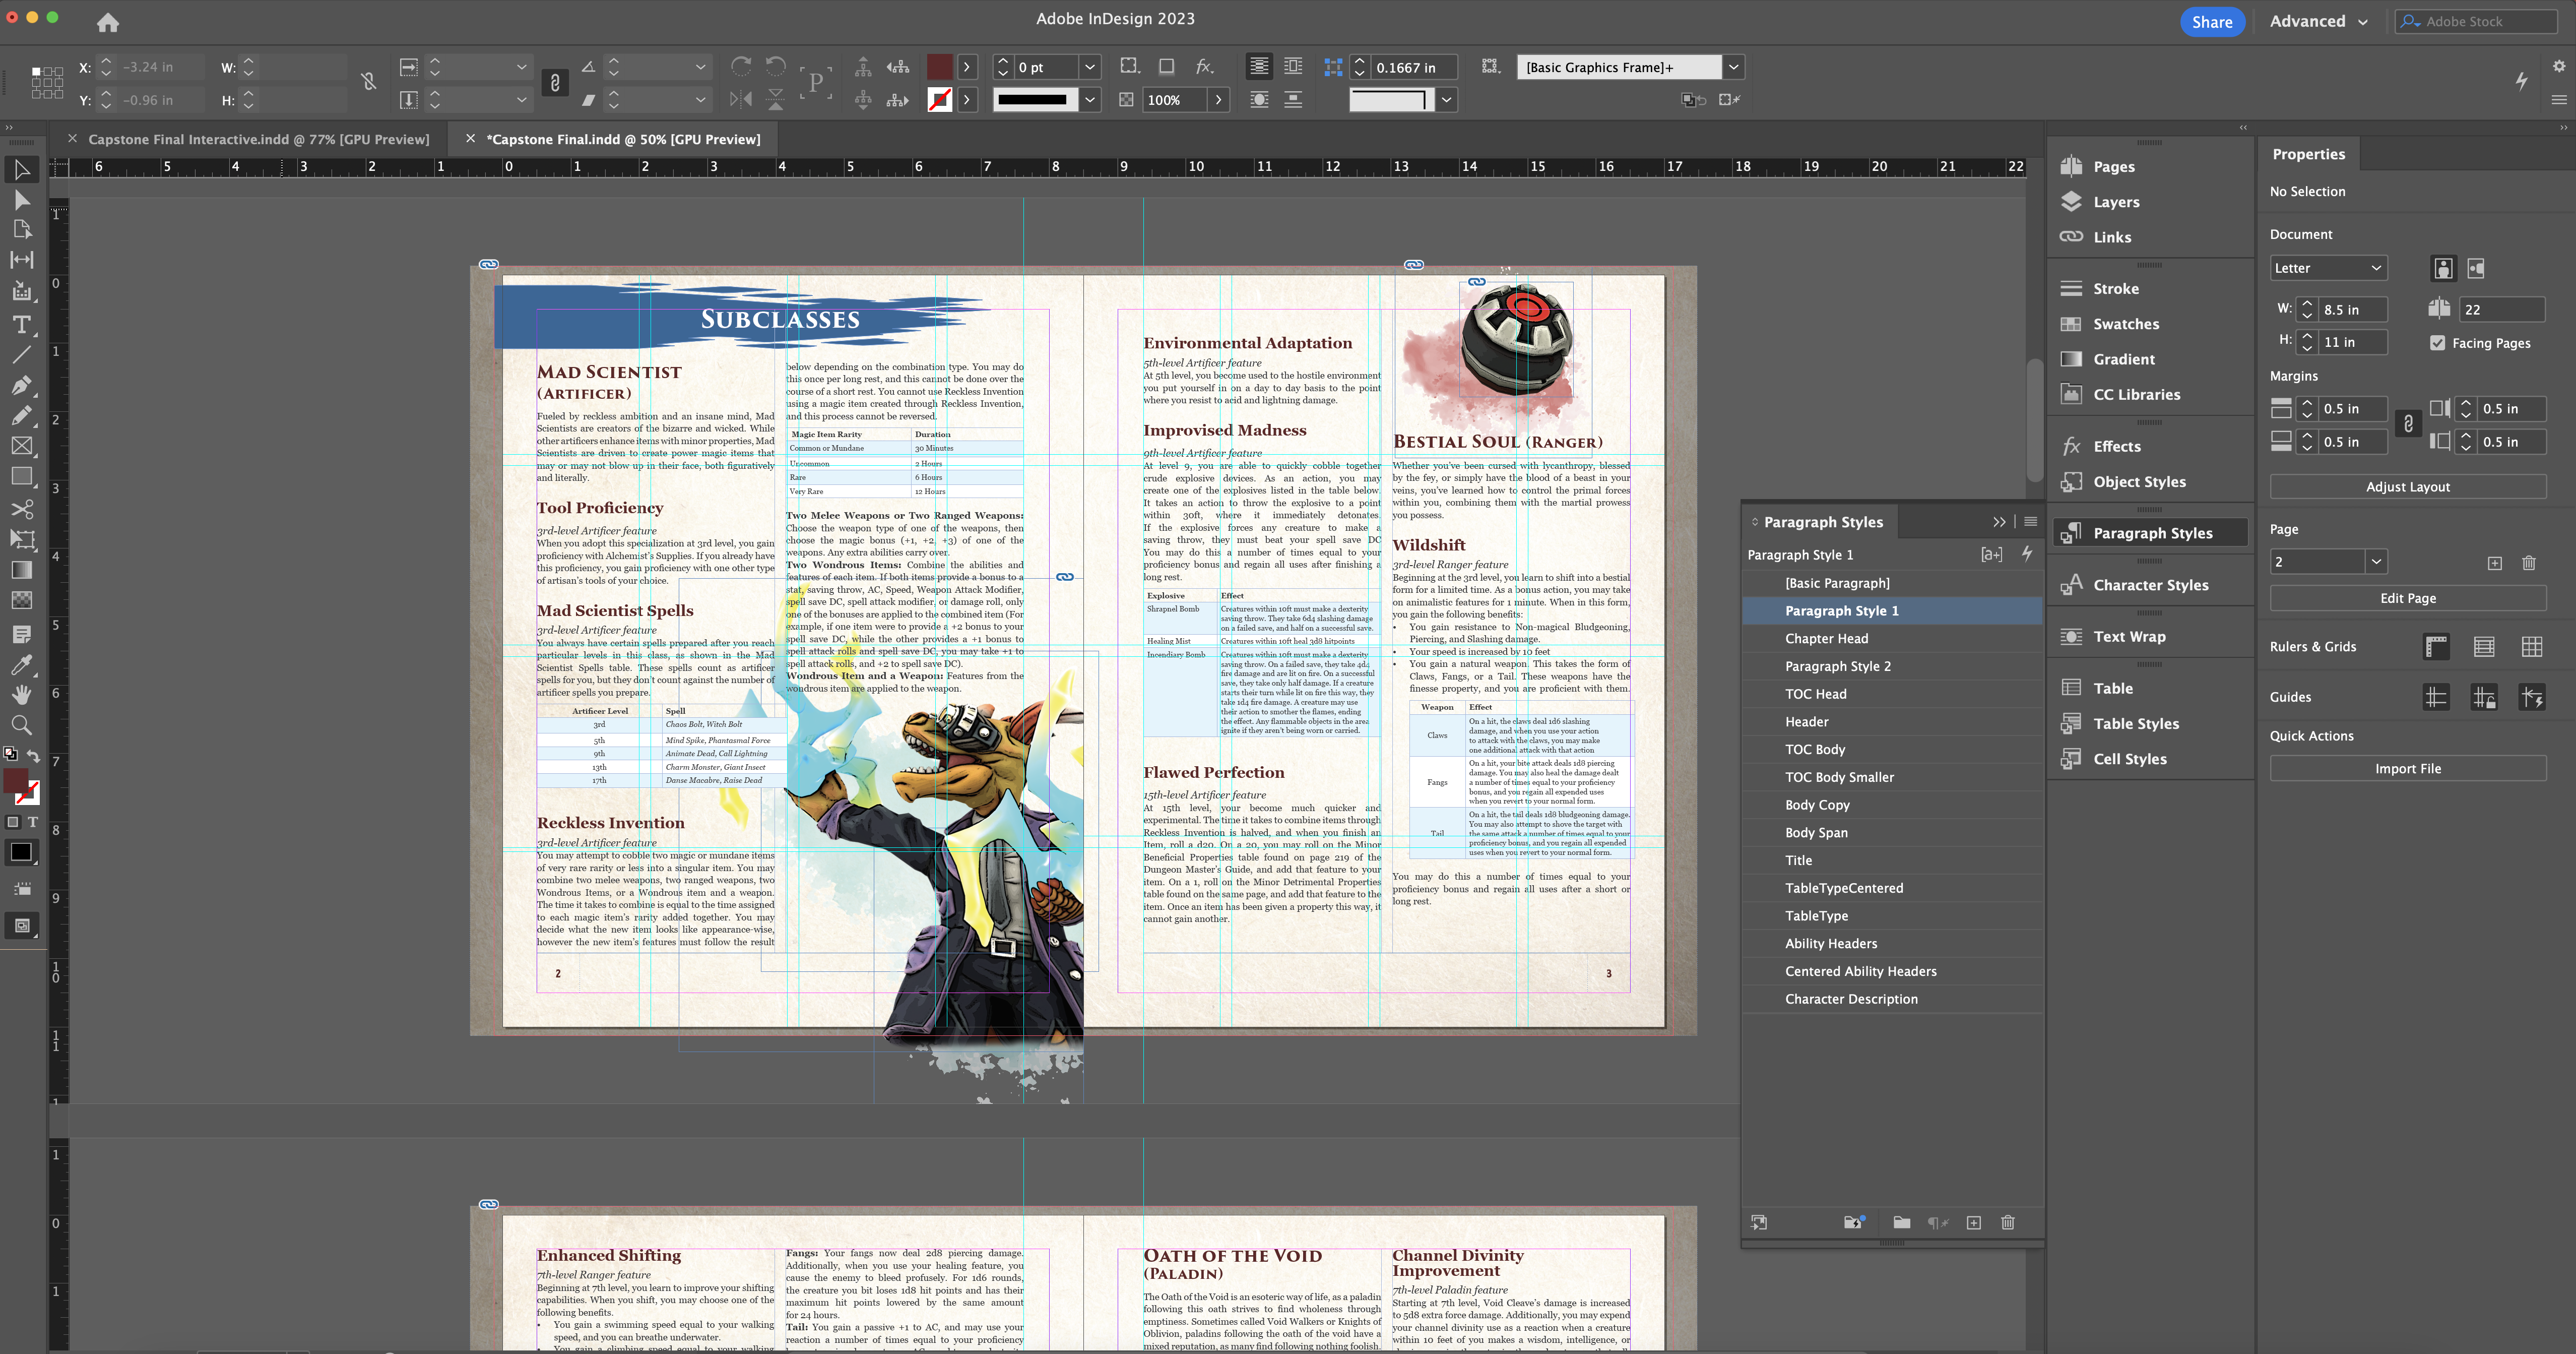Open the stroke weight 0 pt dropdown
2576x1354 pixels.
tap(1090, 67)
